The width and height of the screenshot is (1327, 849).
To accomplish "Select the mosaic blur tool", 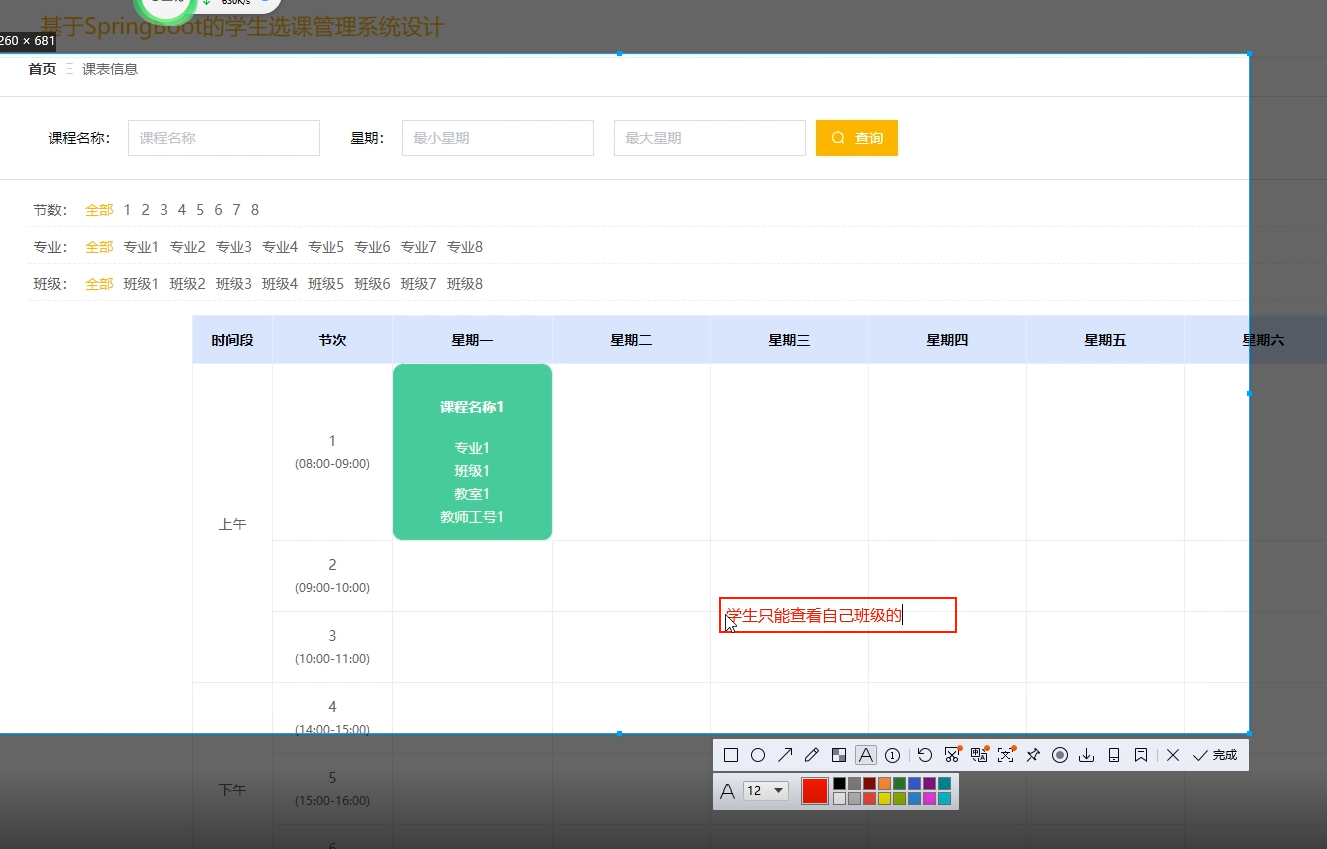I will coord(838,755).
